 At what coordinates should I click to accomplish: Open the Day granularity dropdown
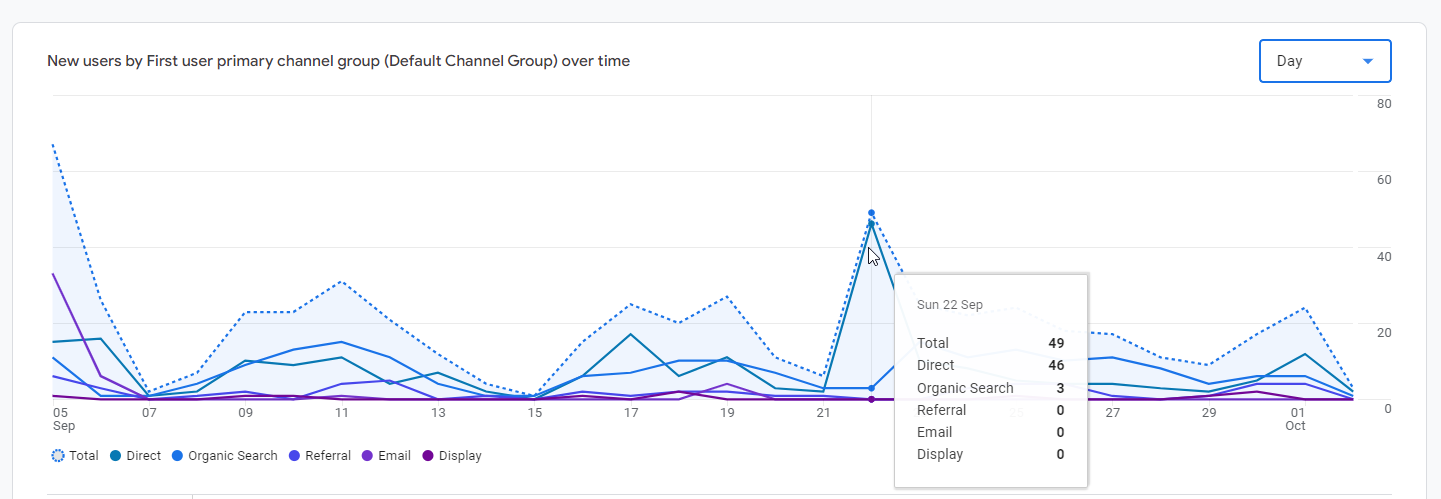click(x=1325, y=61)
